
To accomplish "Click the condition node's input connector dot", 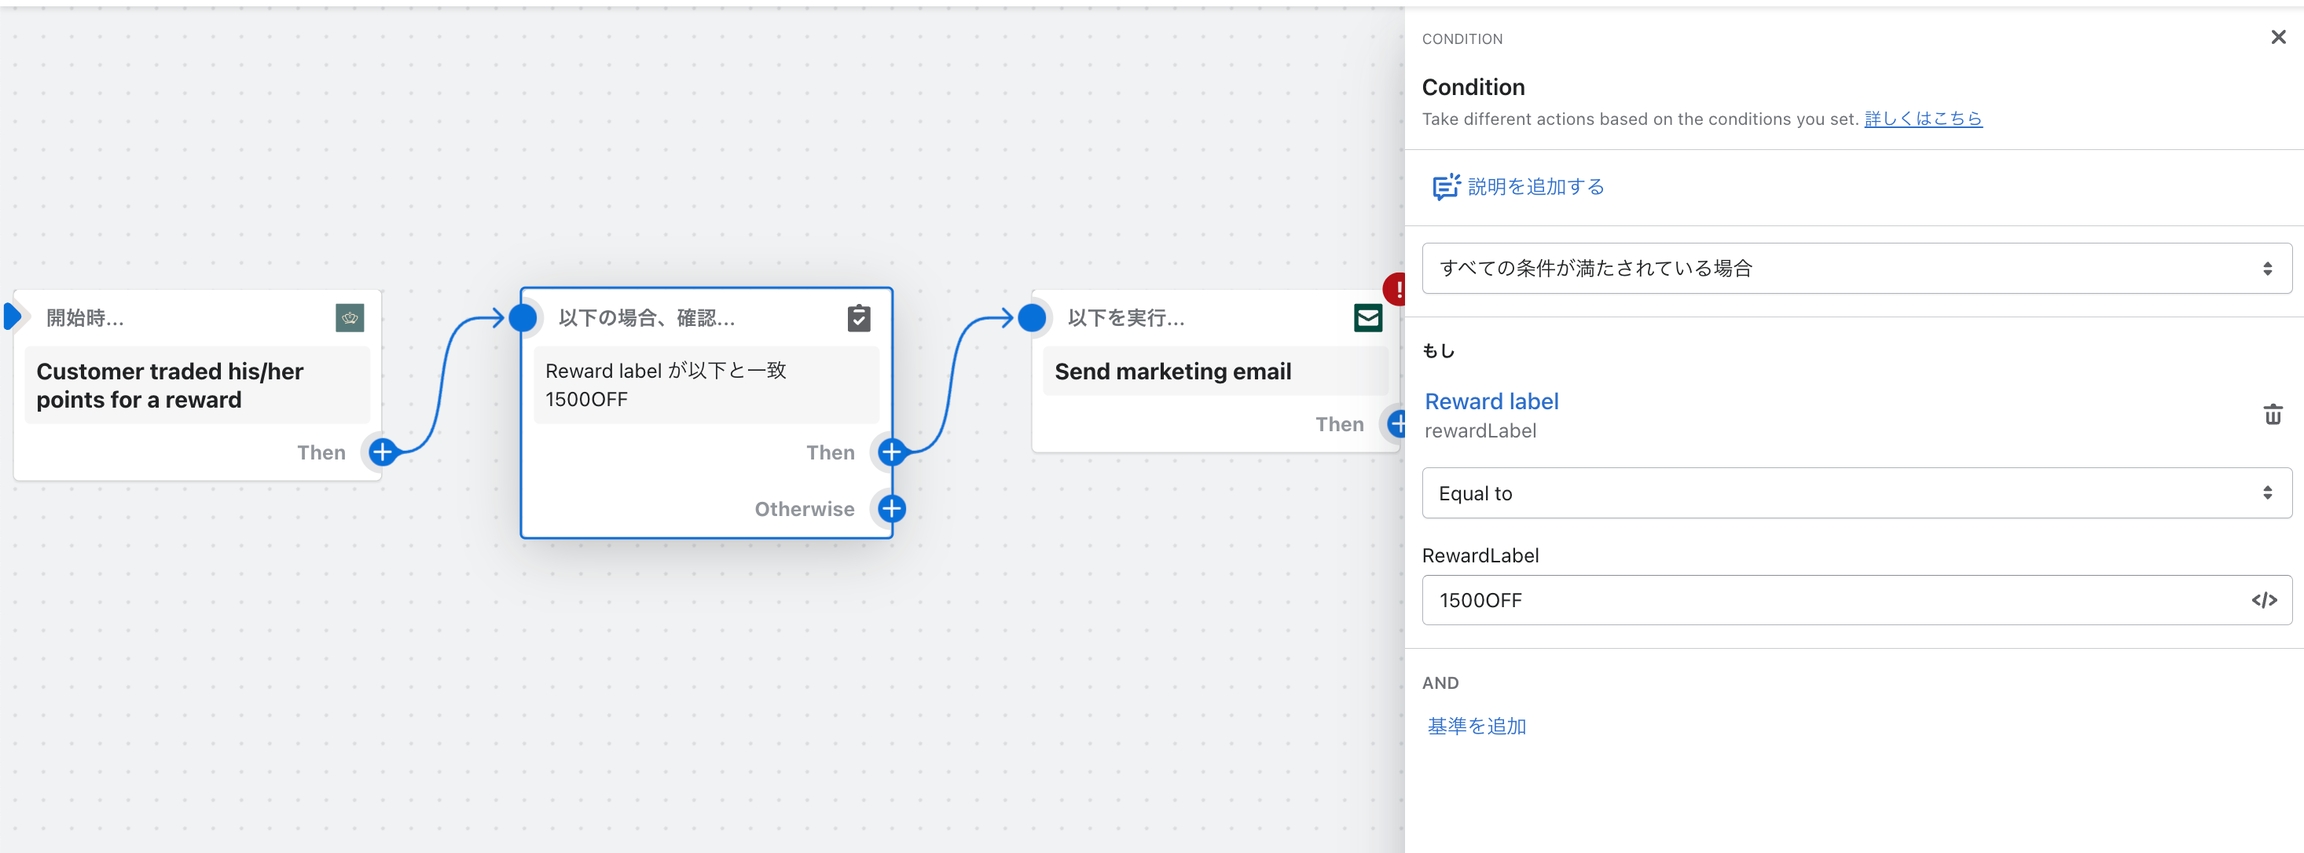I will 523,318.
